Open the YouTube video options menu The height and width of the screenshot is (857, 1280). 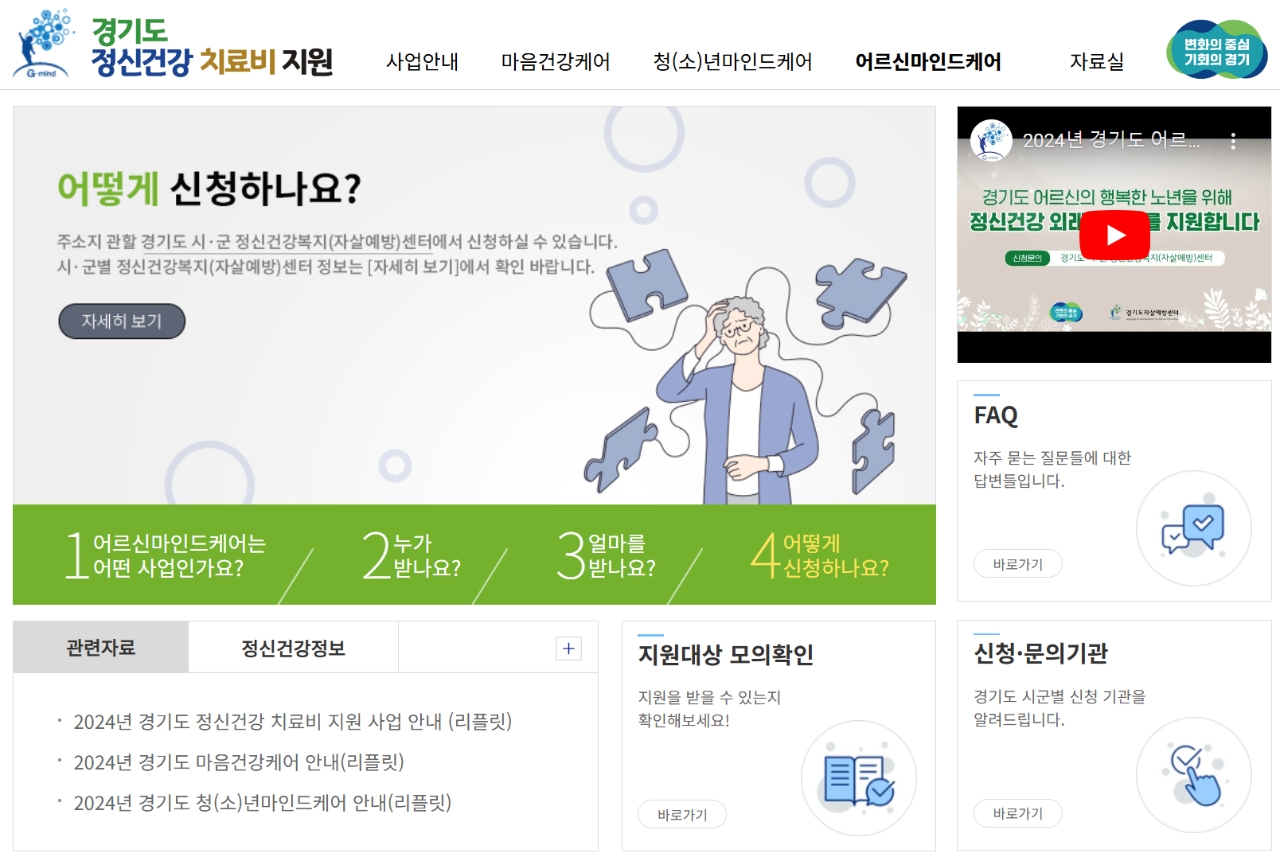tap(1233, 140)
